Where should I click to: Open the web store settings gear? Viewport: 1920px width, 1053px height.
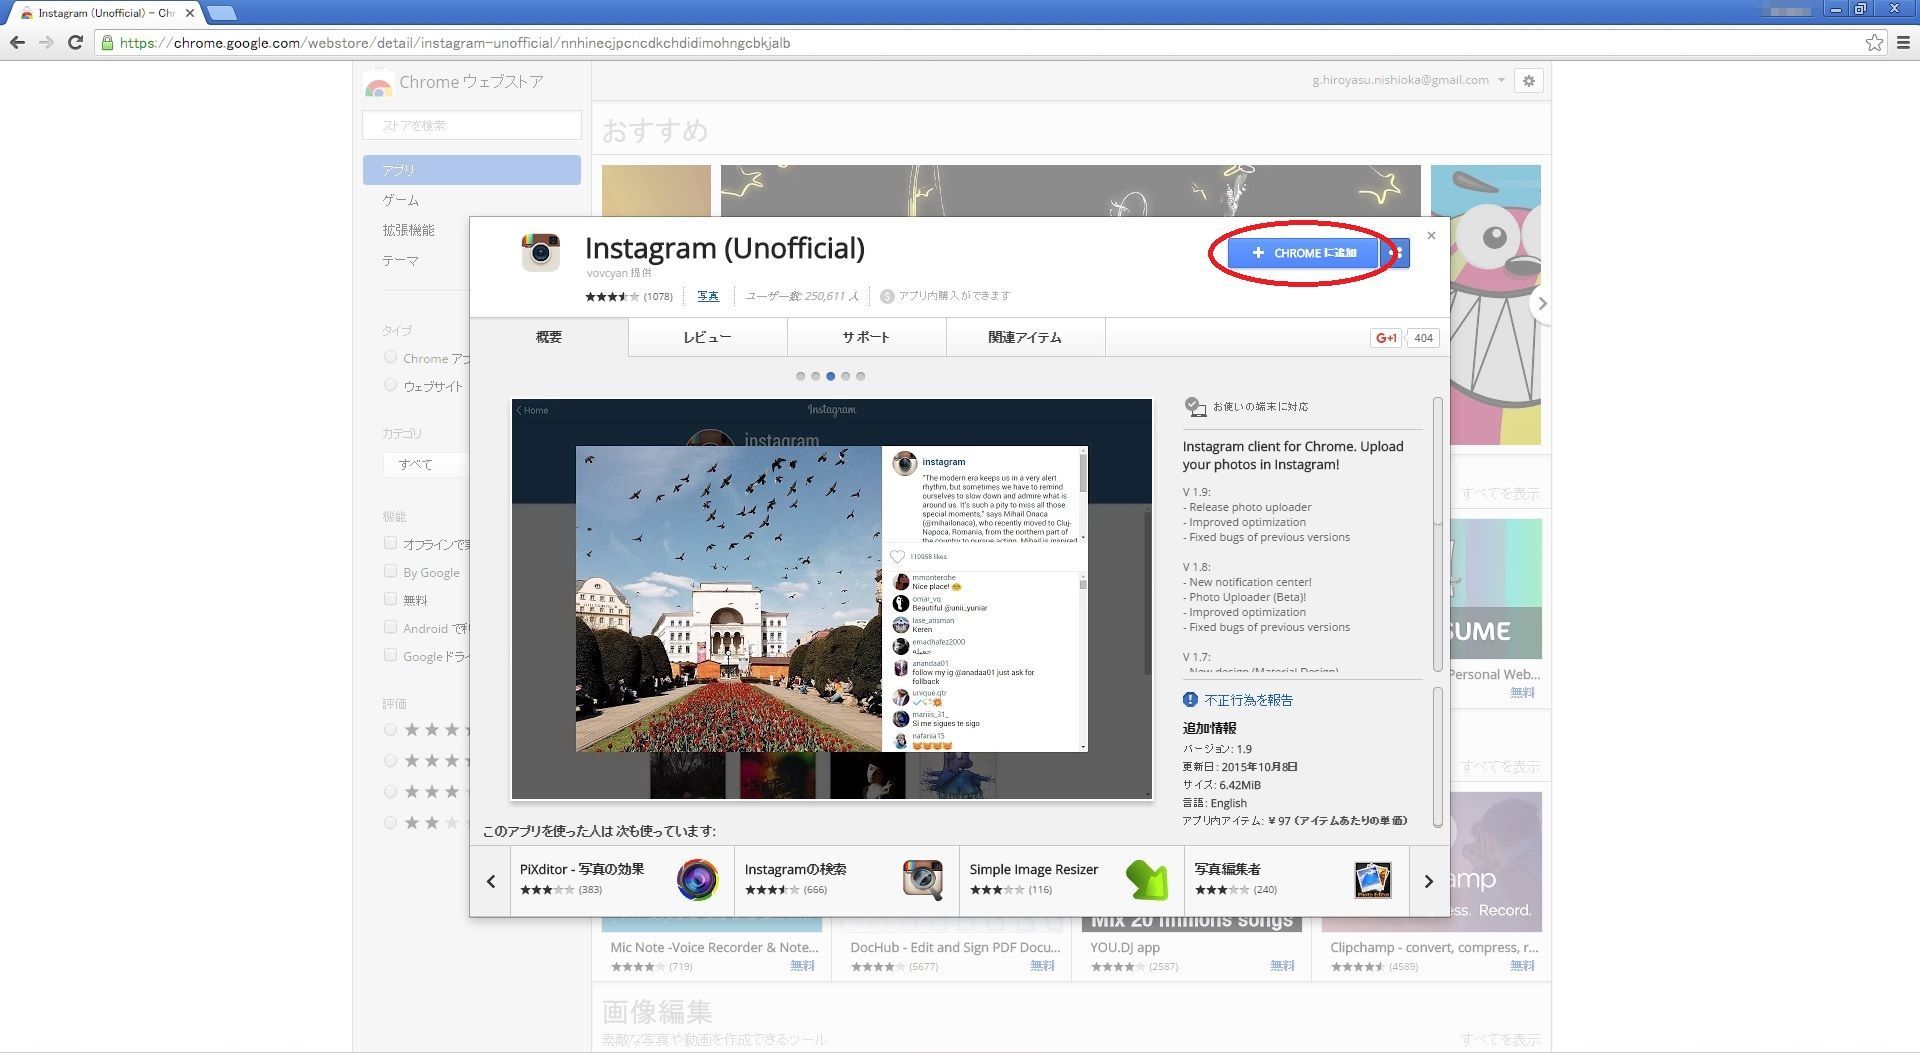(1528, 81)
